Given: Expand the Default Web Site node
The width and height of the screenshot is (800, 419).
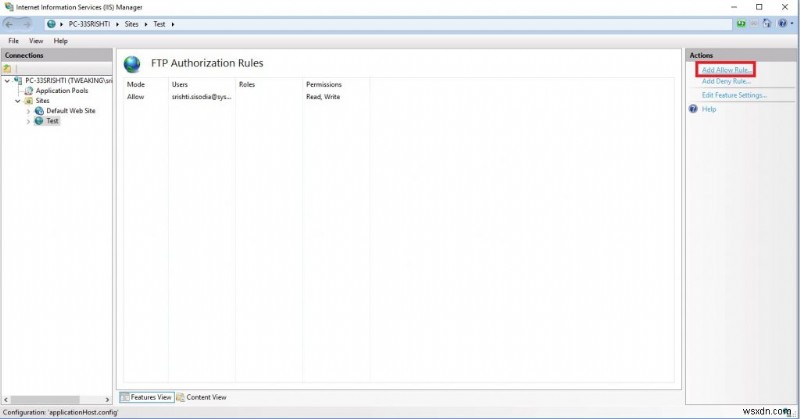Looking at the screenshot, I should point(29,111).
